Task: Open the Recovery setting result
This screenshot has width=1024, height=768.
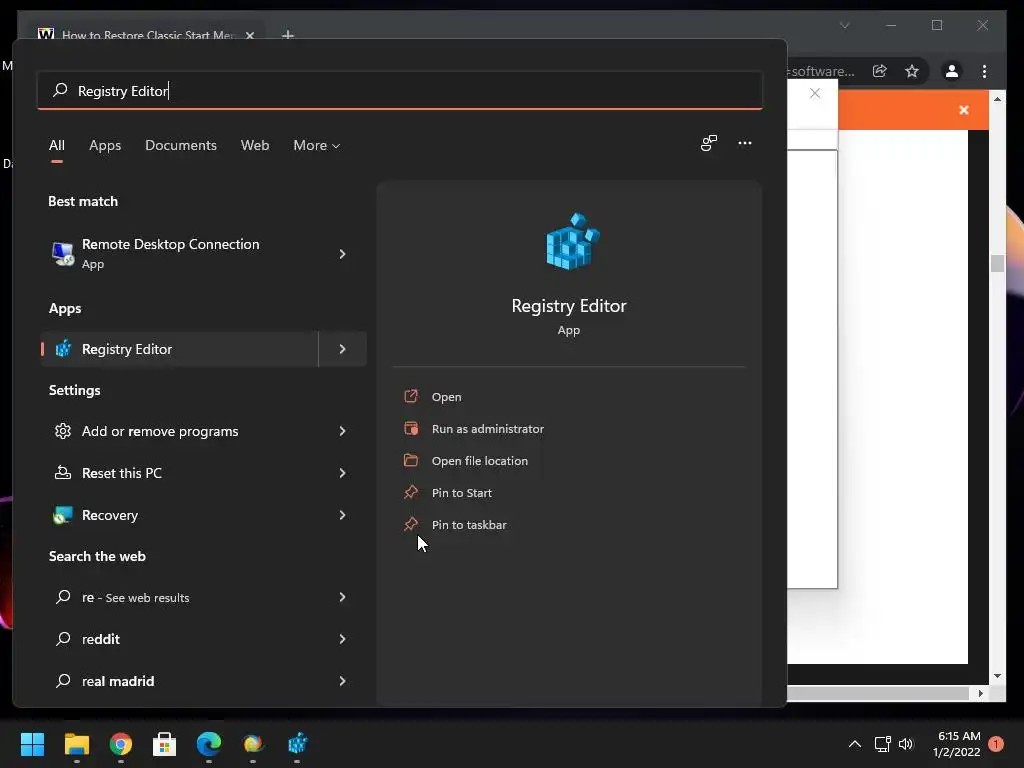Action: point(180,515)
